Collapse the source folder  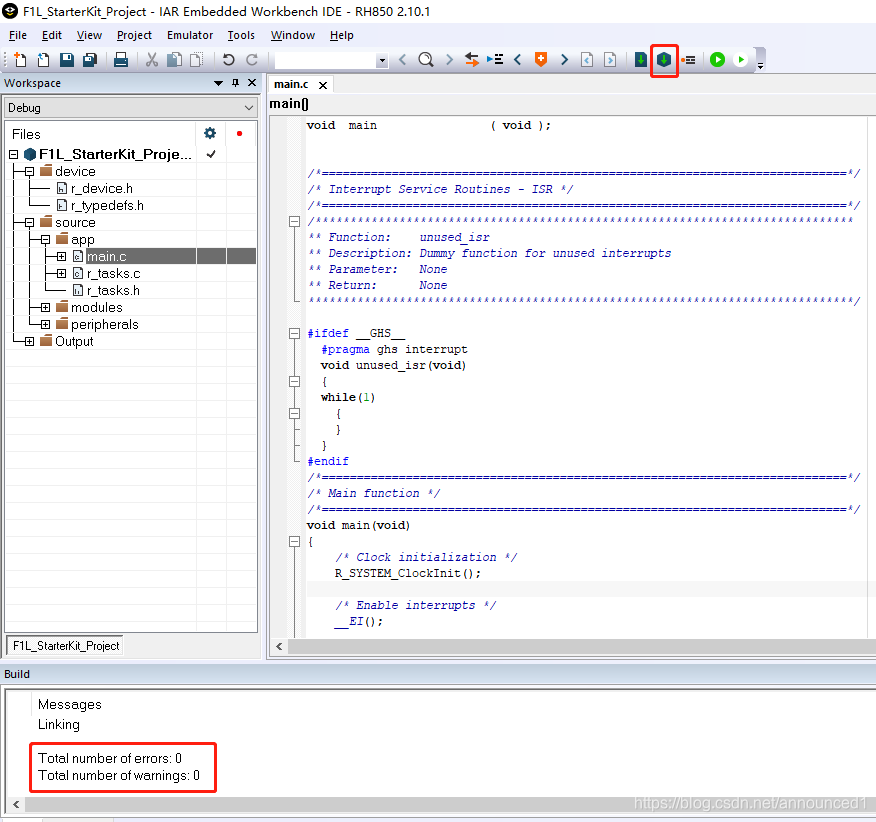pyautogui.click(x=30, y=222)
